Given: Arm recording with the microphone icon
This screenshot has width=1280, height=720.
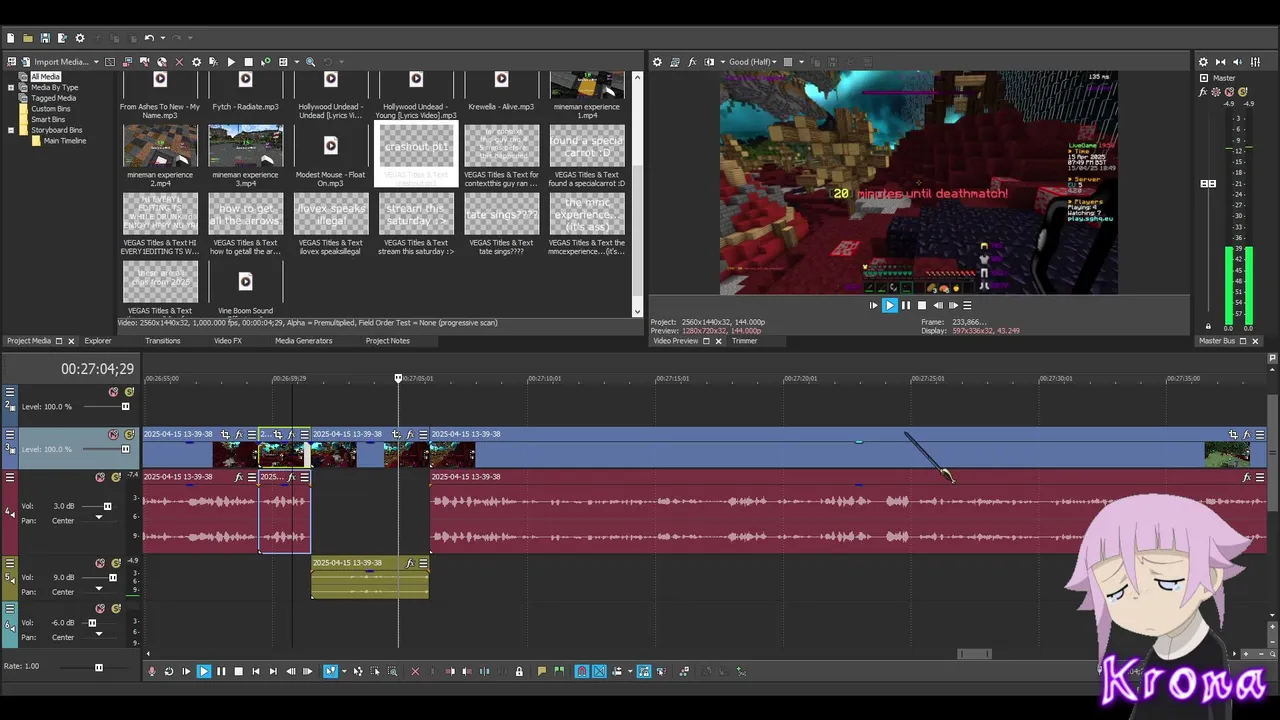Looking at the screenshot, I should [152, 672].
